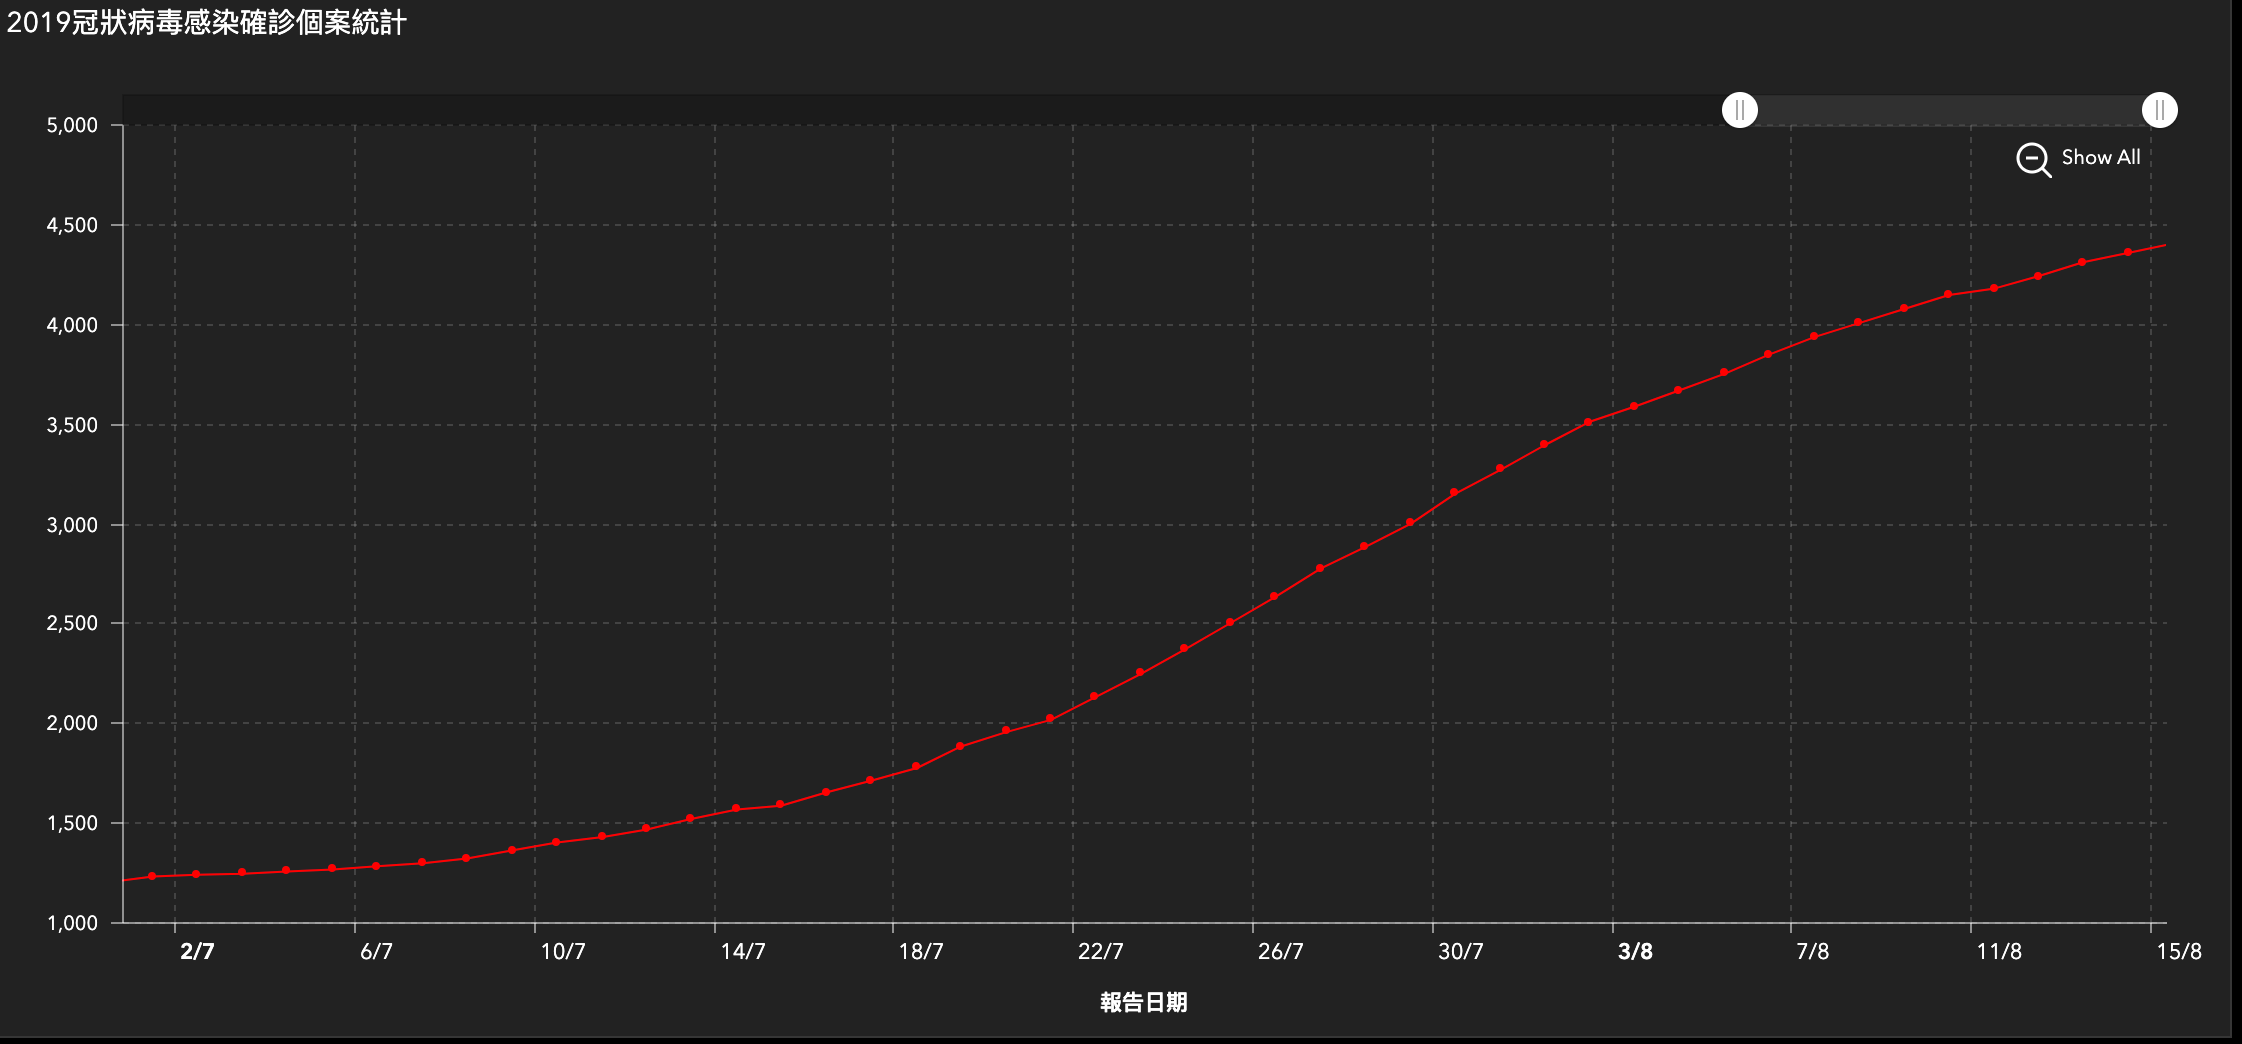Viewport: 2242px width, 1044px height.
Task: Click the 3,500 y-axis label
Action: (x=72, y=425)
